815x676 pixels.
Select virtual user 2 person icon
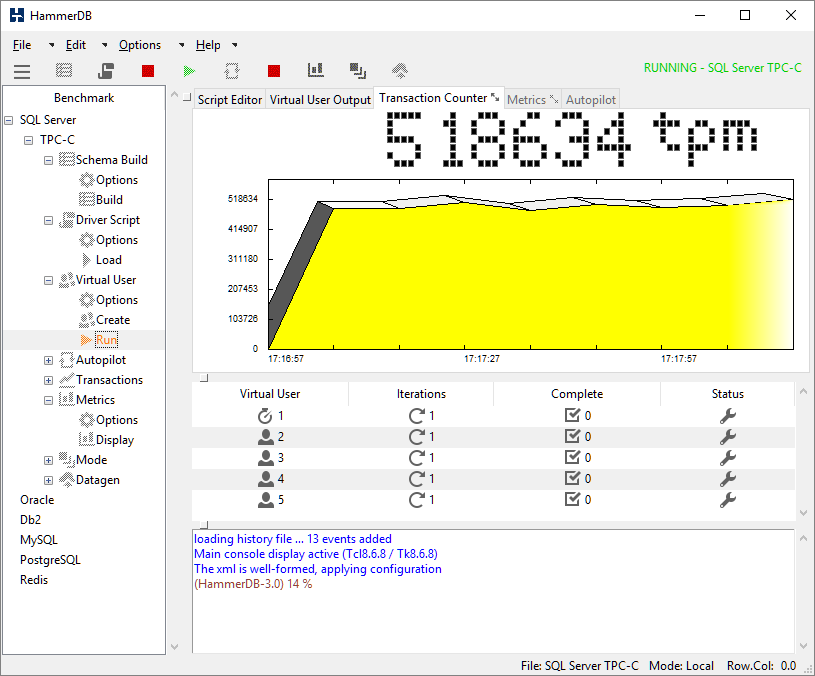tap(266, 437)
